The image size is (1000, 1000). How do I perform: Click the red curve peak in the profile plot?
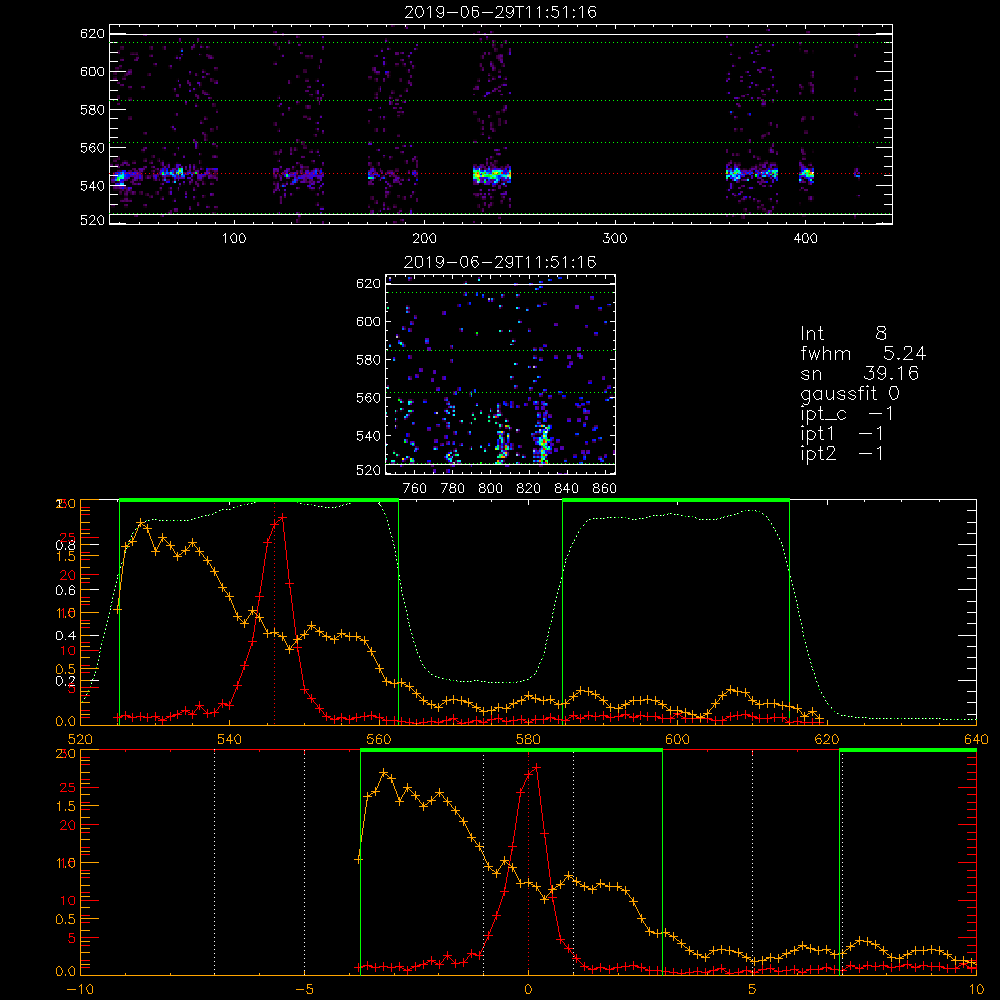[x=283, y=518]
